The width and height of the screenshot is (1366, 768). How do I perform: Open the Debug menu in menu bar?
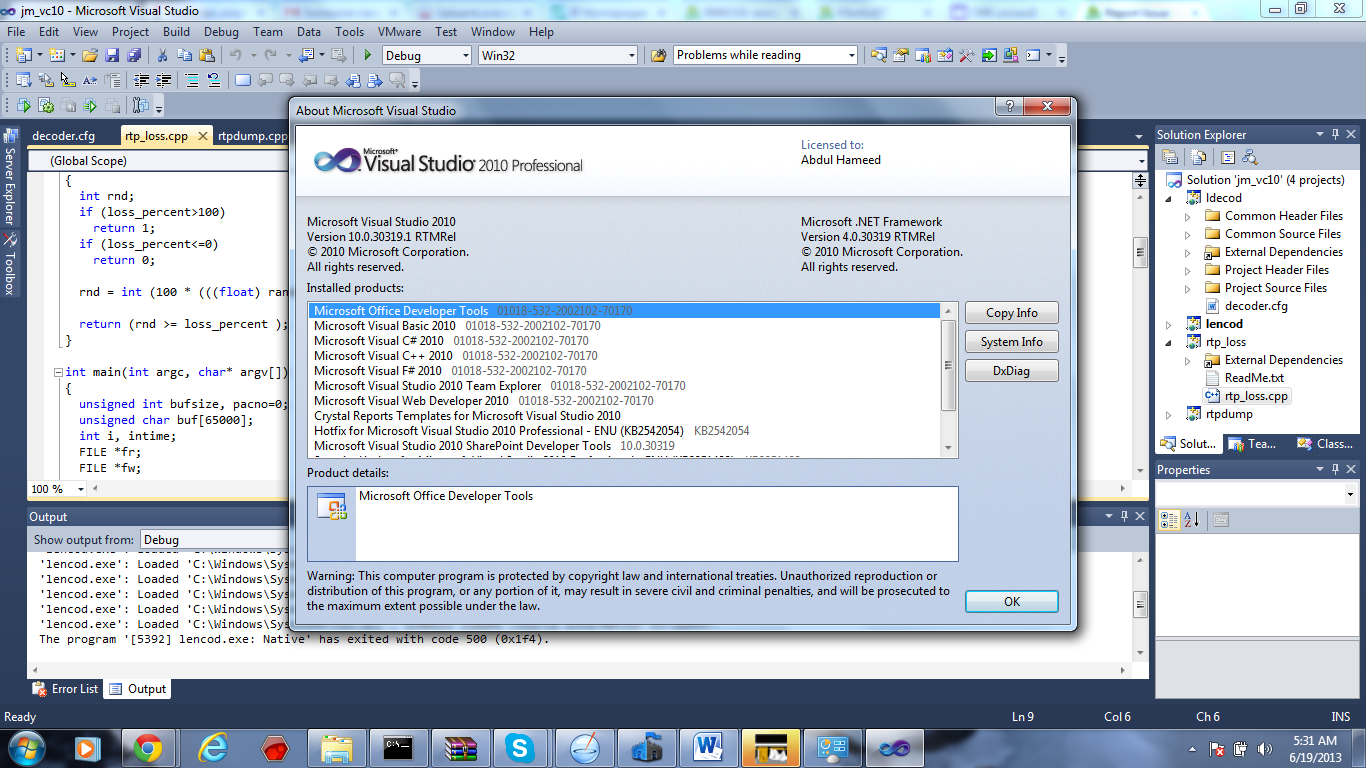(x=222, y=32)
